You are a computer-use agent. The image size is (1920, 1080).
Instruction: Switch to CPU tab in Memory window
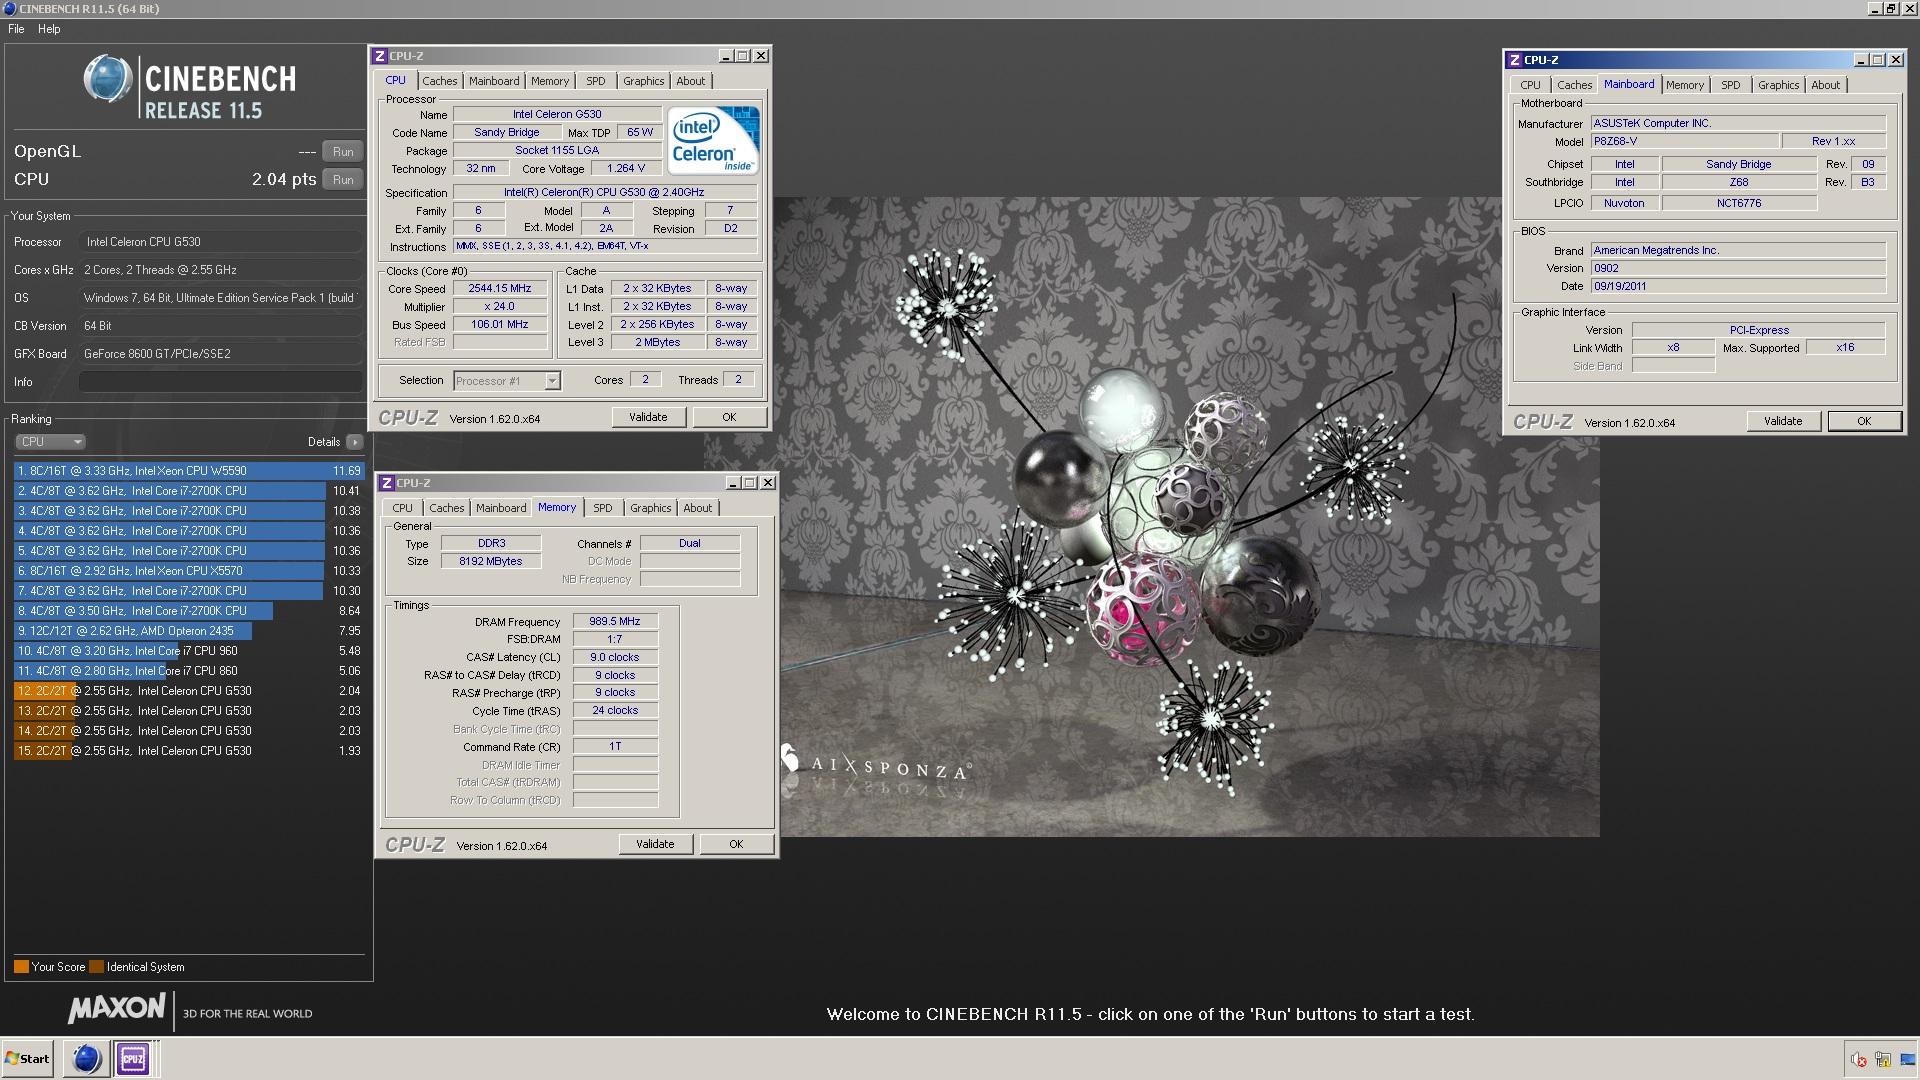(402, 508)
